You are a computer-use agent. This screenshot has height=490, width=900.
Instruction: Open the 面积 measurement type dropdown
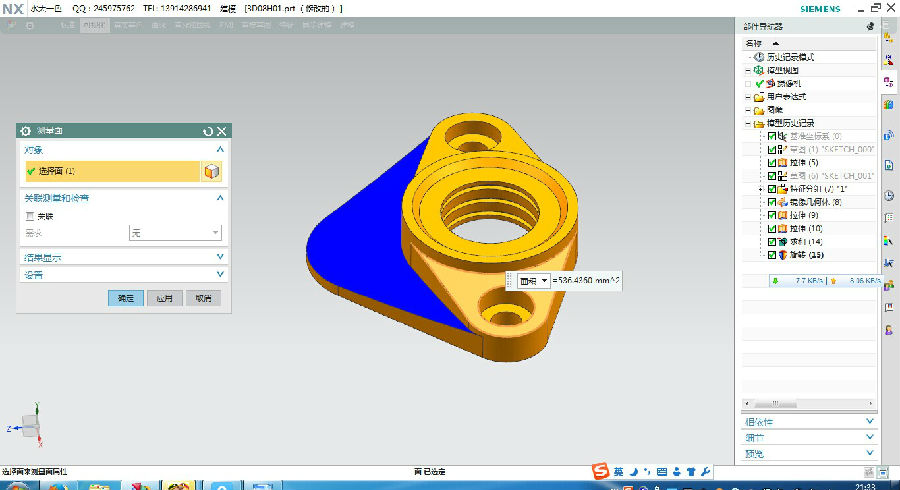535,281
